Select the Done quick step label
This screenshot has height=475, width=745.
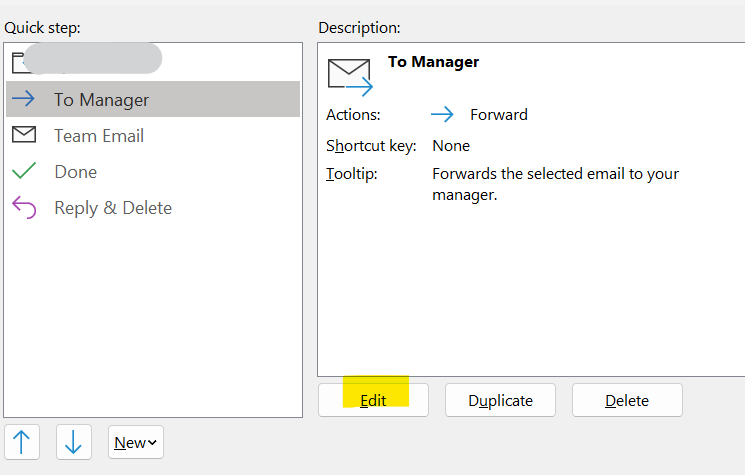(76, 172)
